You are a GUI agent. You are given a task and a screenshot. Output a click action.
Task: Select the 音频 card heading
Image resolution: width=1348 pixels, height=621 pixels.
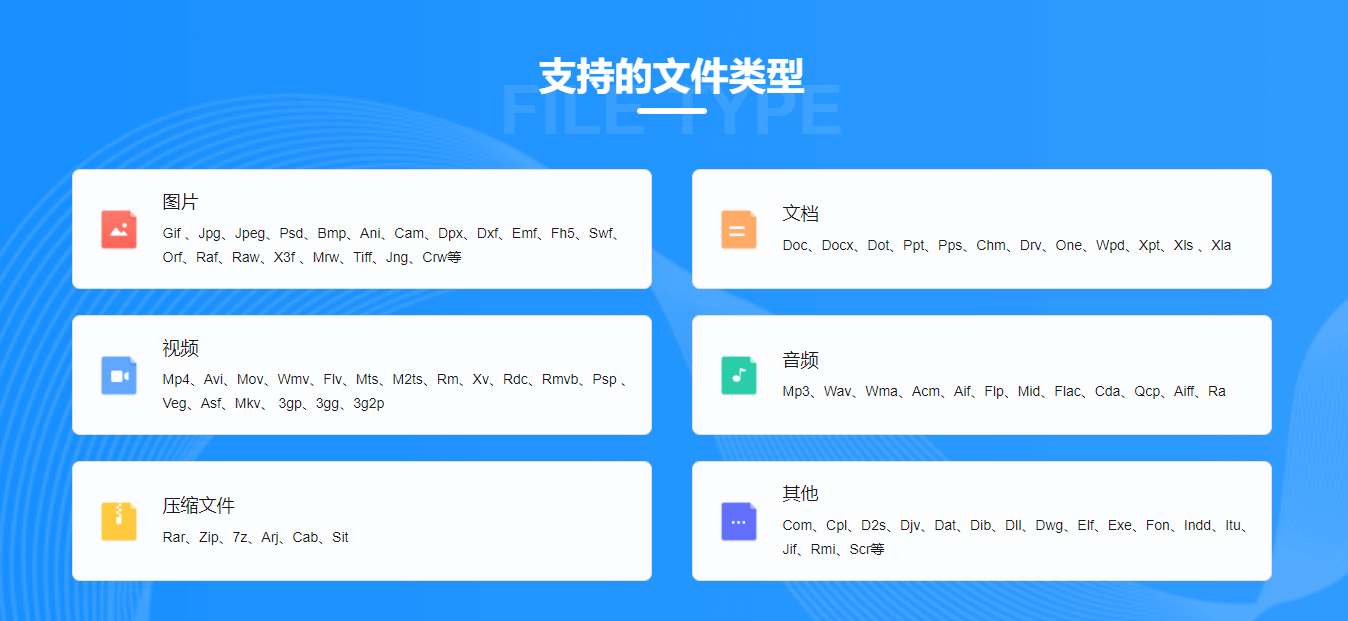click(x=800, y=360)
